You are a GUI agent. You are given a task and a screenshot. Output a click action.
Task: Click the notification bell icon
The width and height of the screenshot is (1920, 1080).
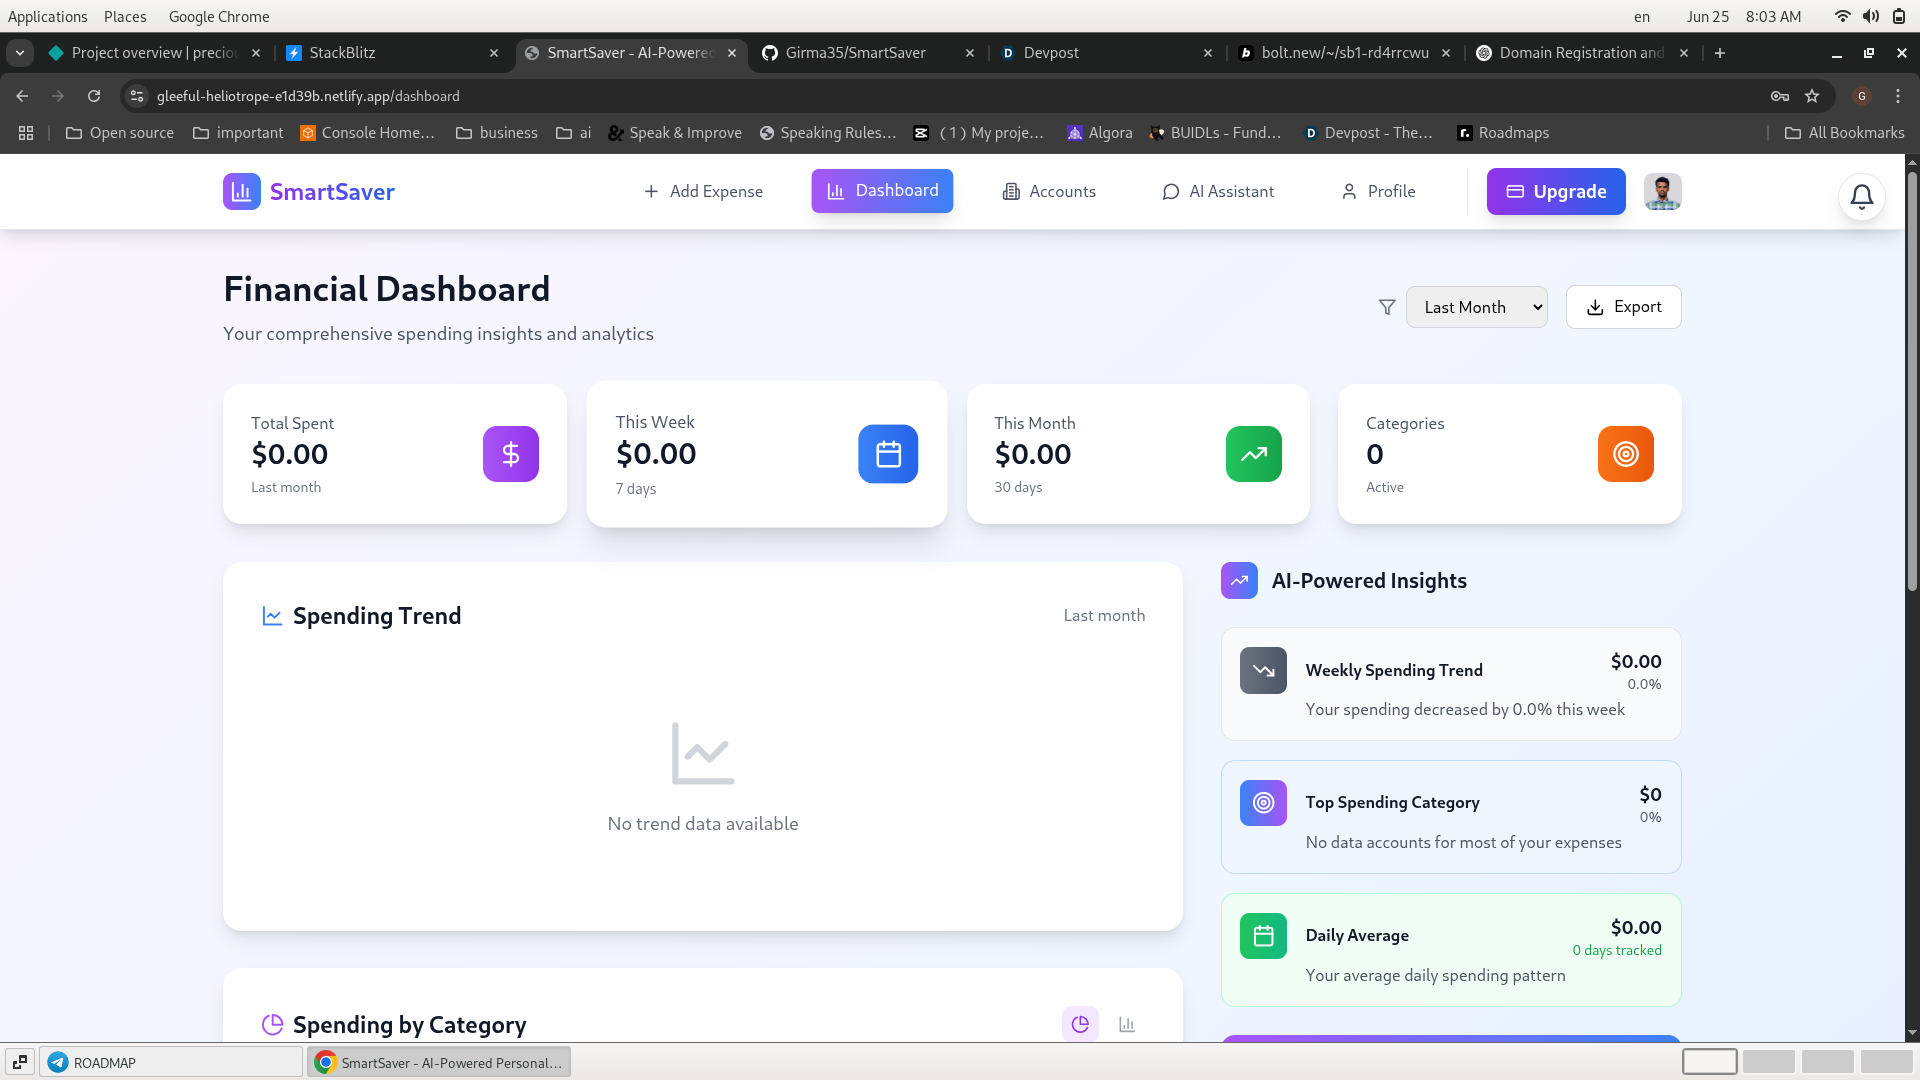[x=1861, y=196]
